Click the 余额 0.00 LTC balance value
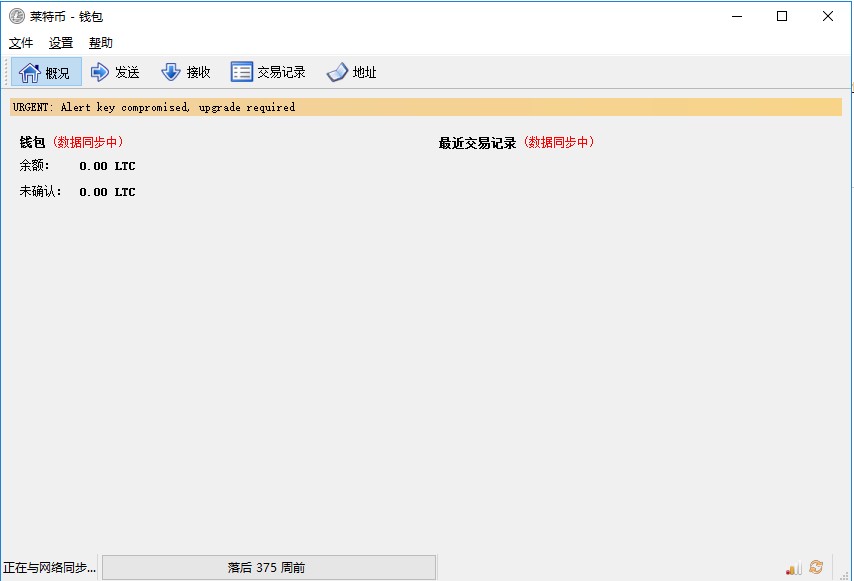The image size is (854, 581). (107, 166)
